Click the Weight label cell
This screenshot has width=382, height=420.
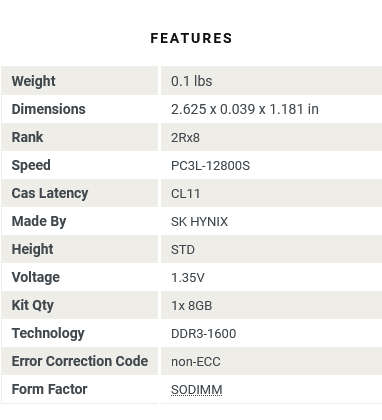pyautogui.click(x=33, y=81)
